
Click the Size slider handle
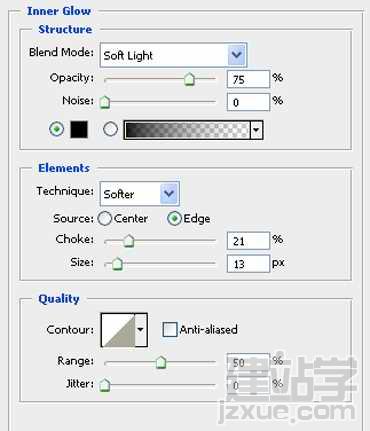click(x=117, y=264)
